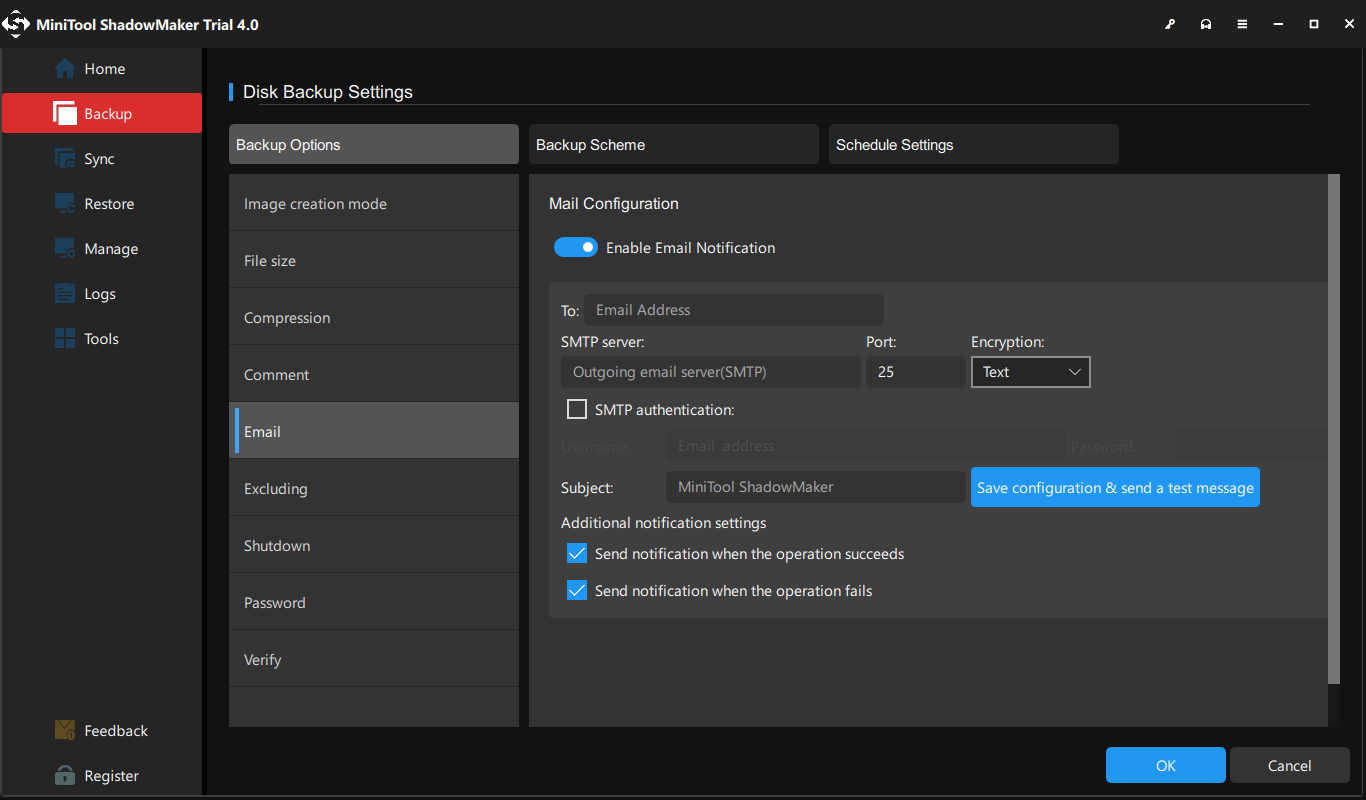Click the SMTP server input field
1366x800 pixels.
(711, 372)
